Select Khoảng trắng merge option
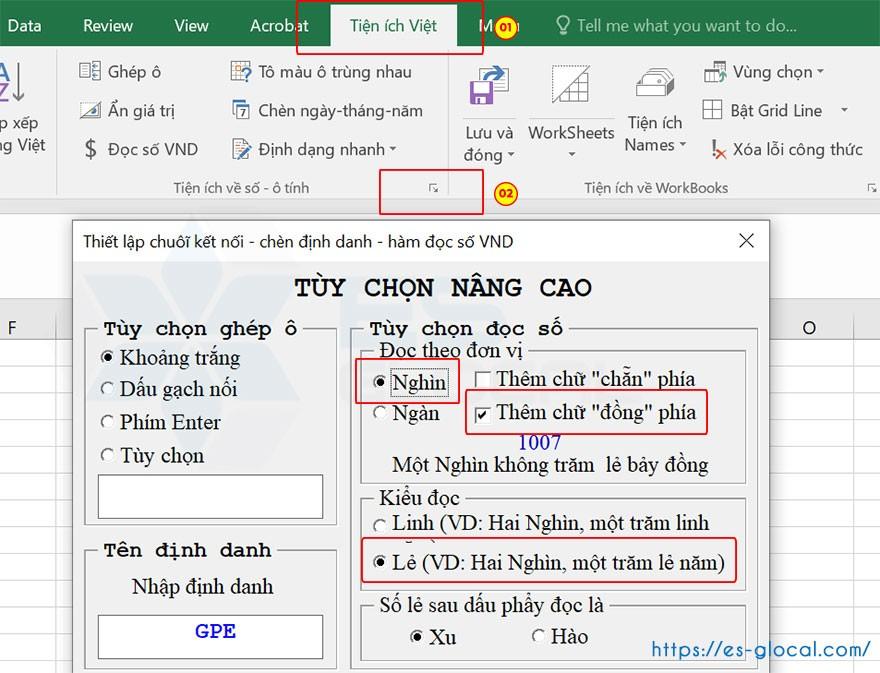 click(107, 358)
